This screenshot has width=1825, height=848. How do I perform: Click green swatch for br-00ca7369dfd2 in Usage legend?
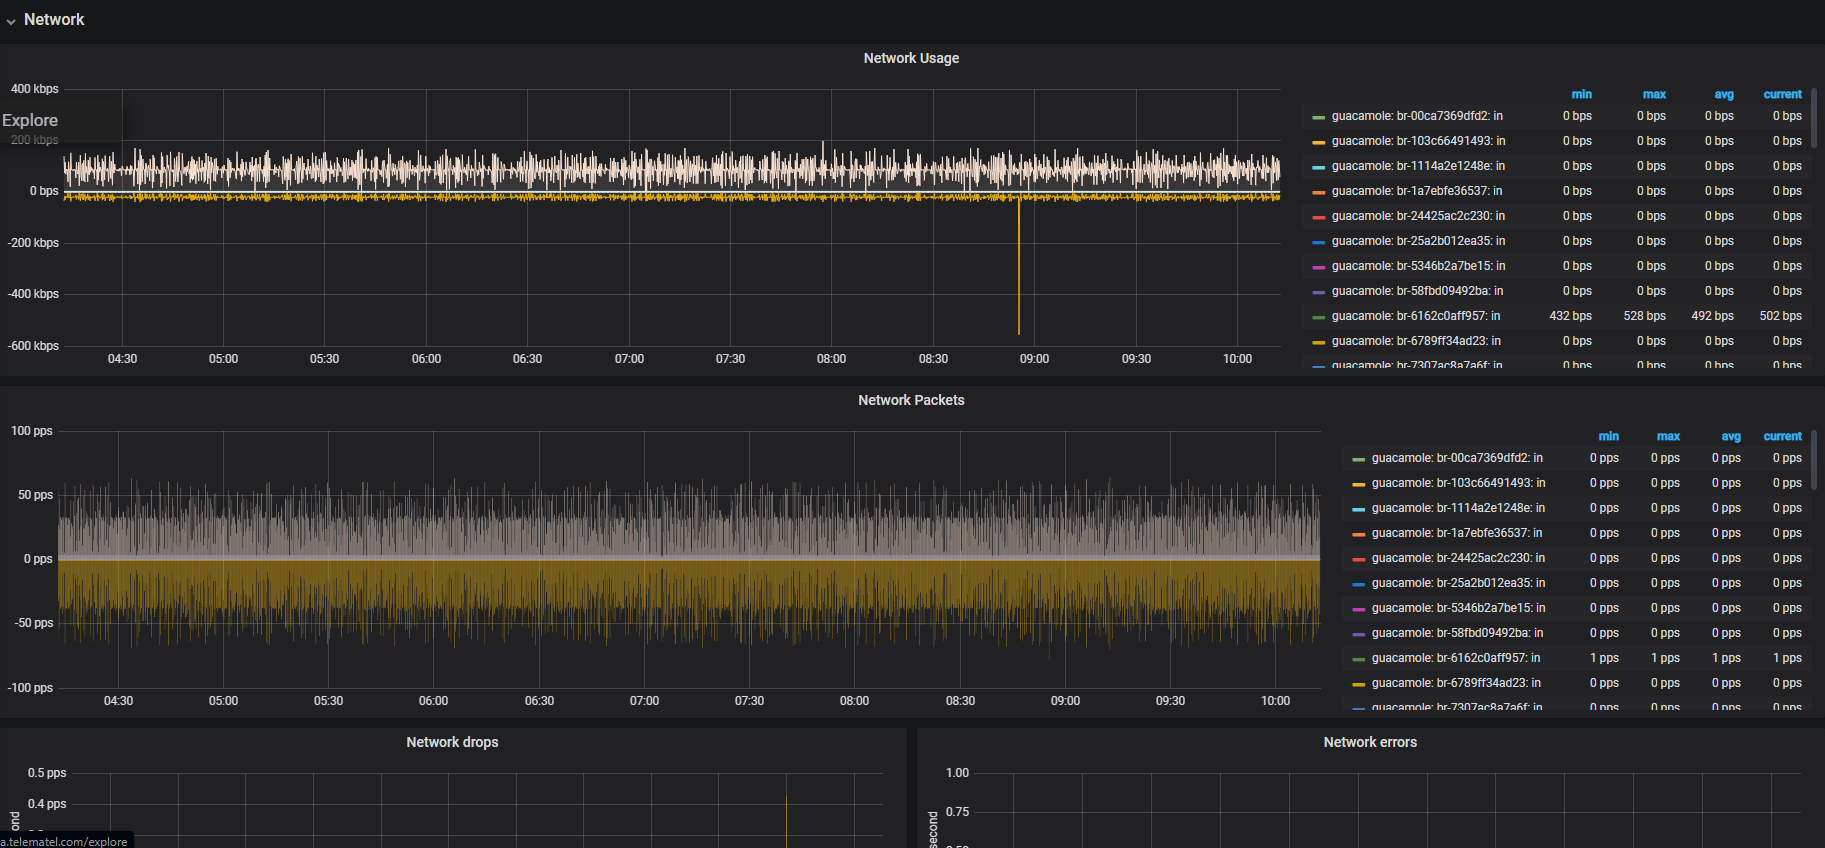click(1318, 117)
